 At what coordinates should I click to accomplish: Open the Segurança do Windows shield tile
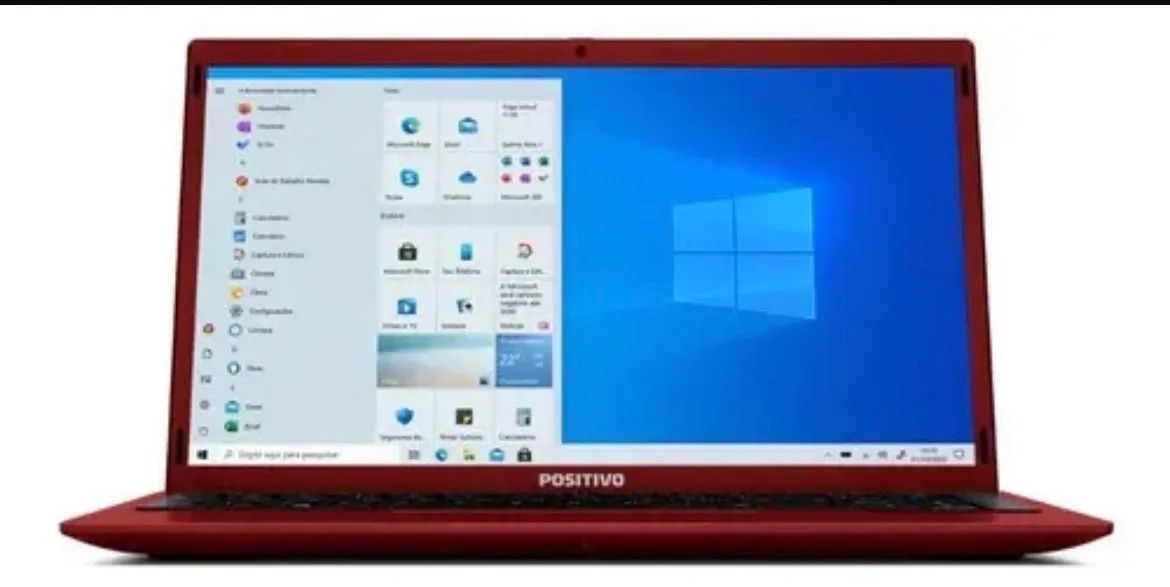click(404, 418)
